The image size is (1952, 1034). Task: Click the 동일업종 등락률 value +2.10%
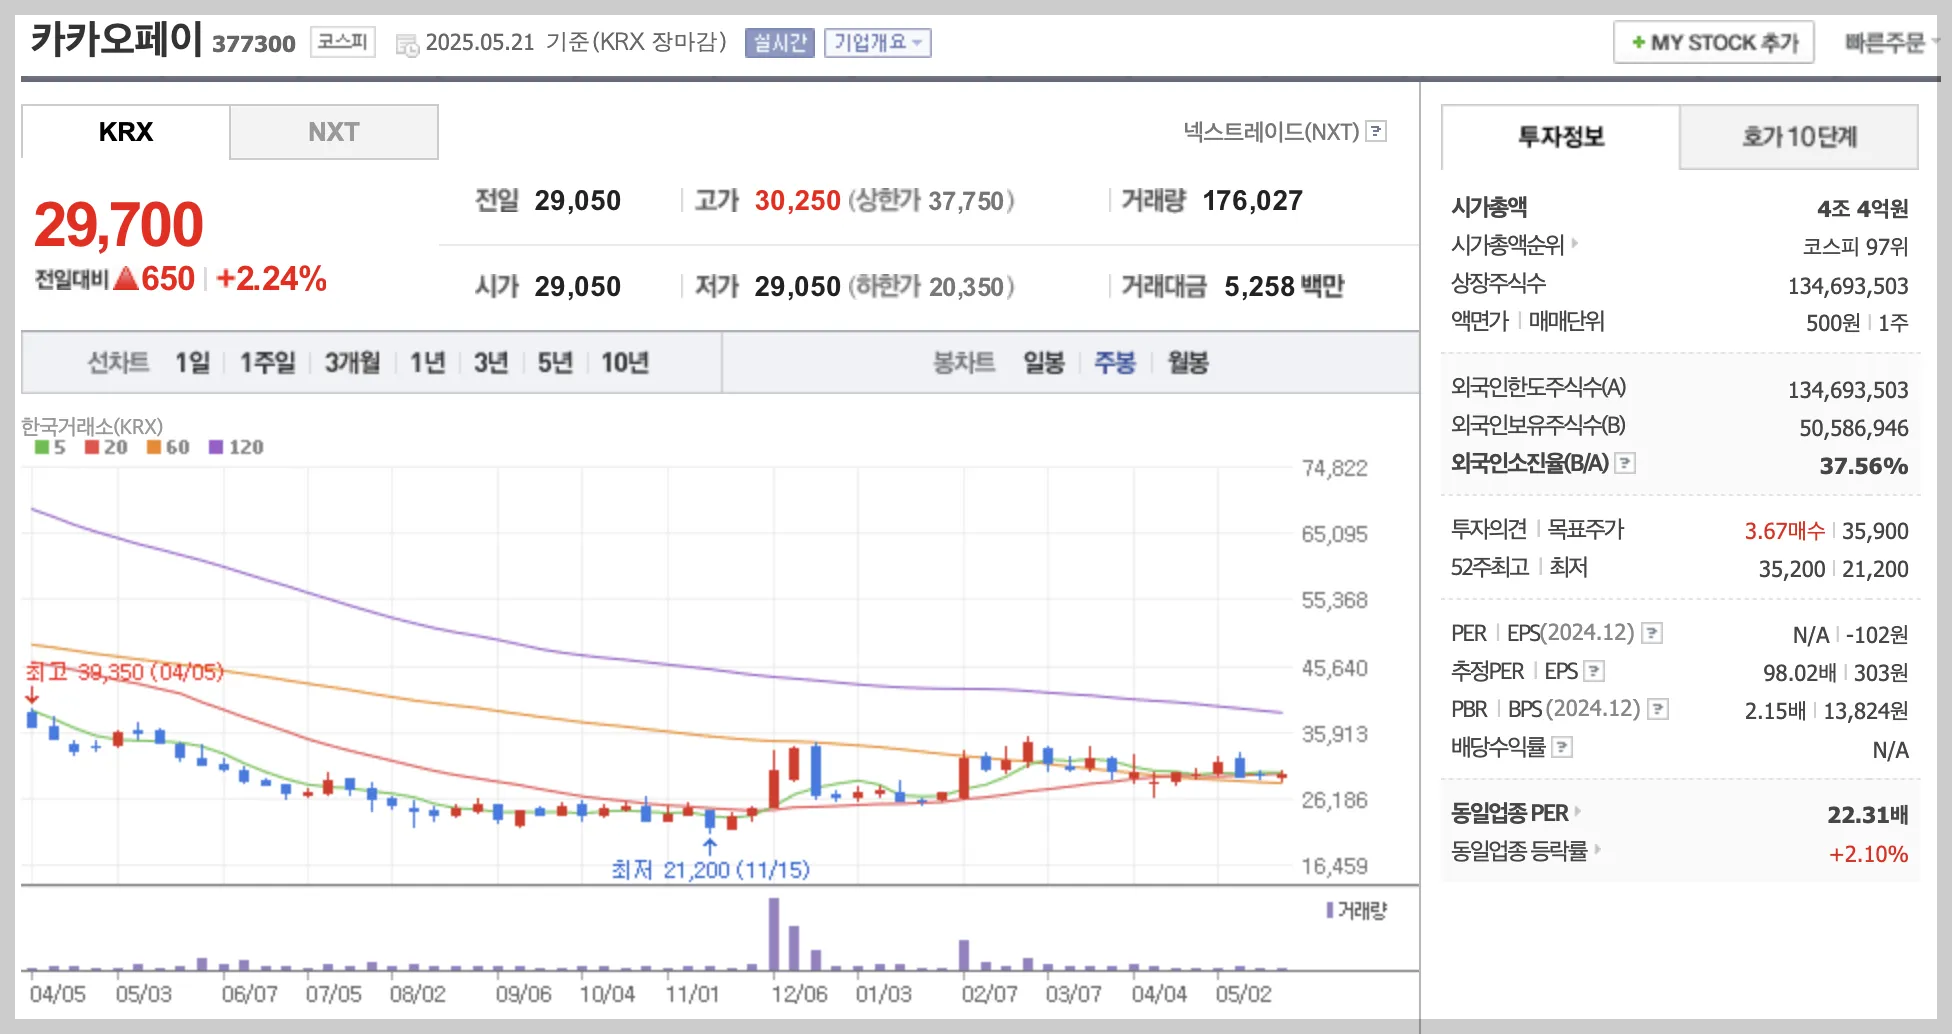click(1869, 854)
